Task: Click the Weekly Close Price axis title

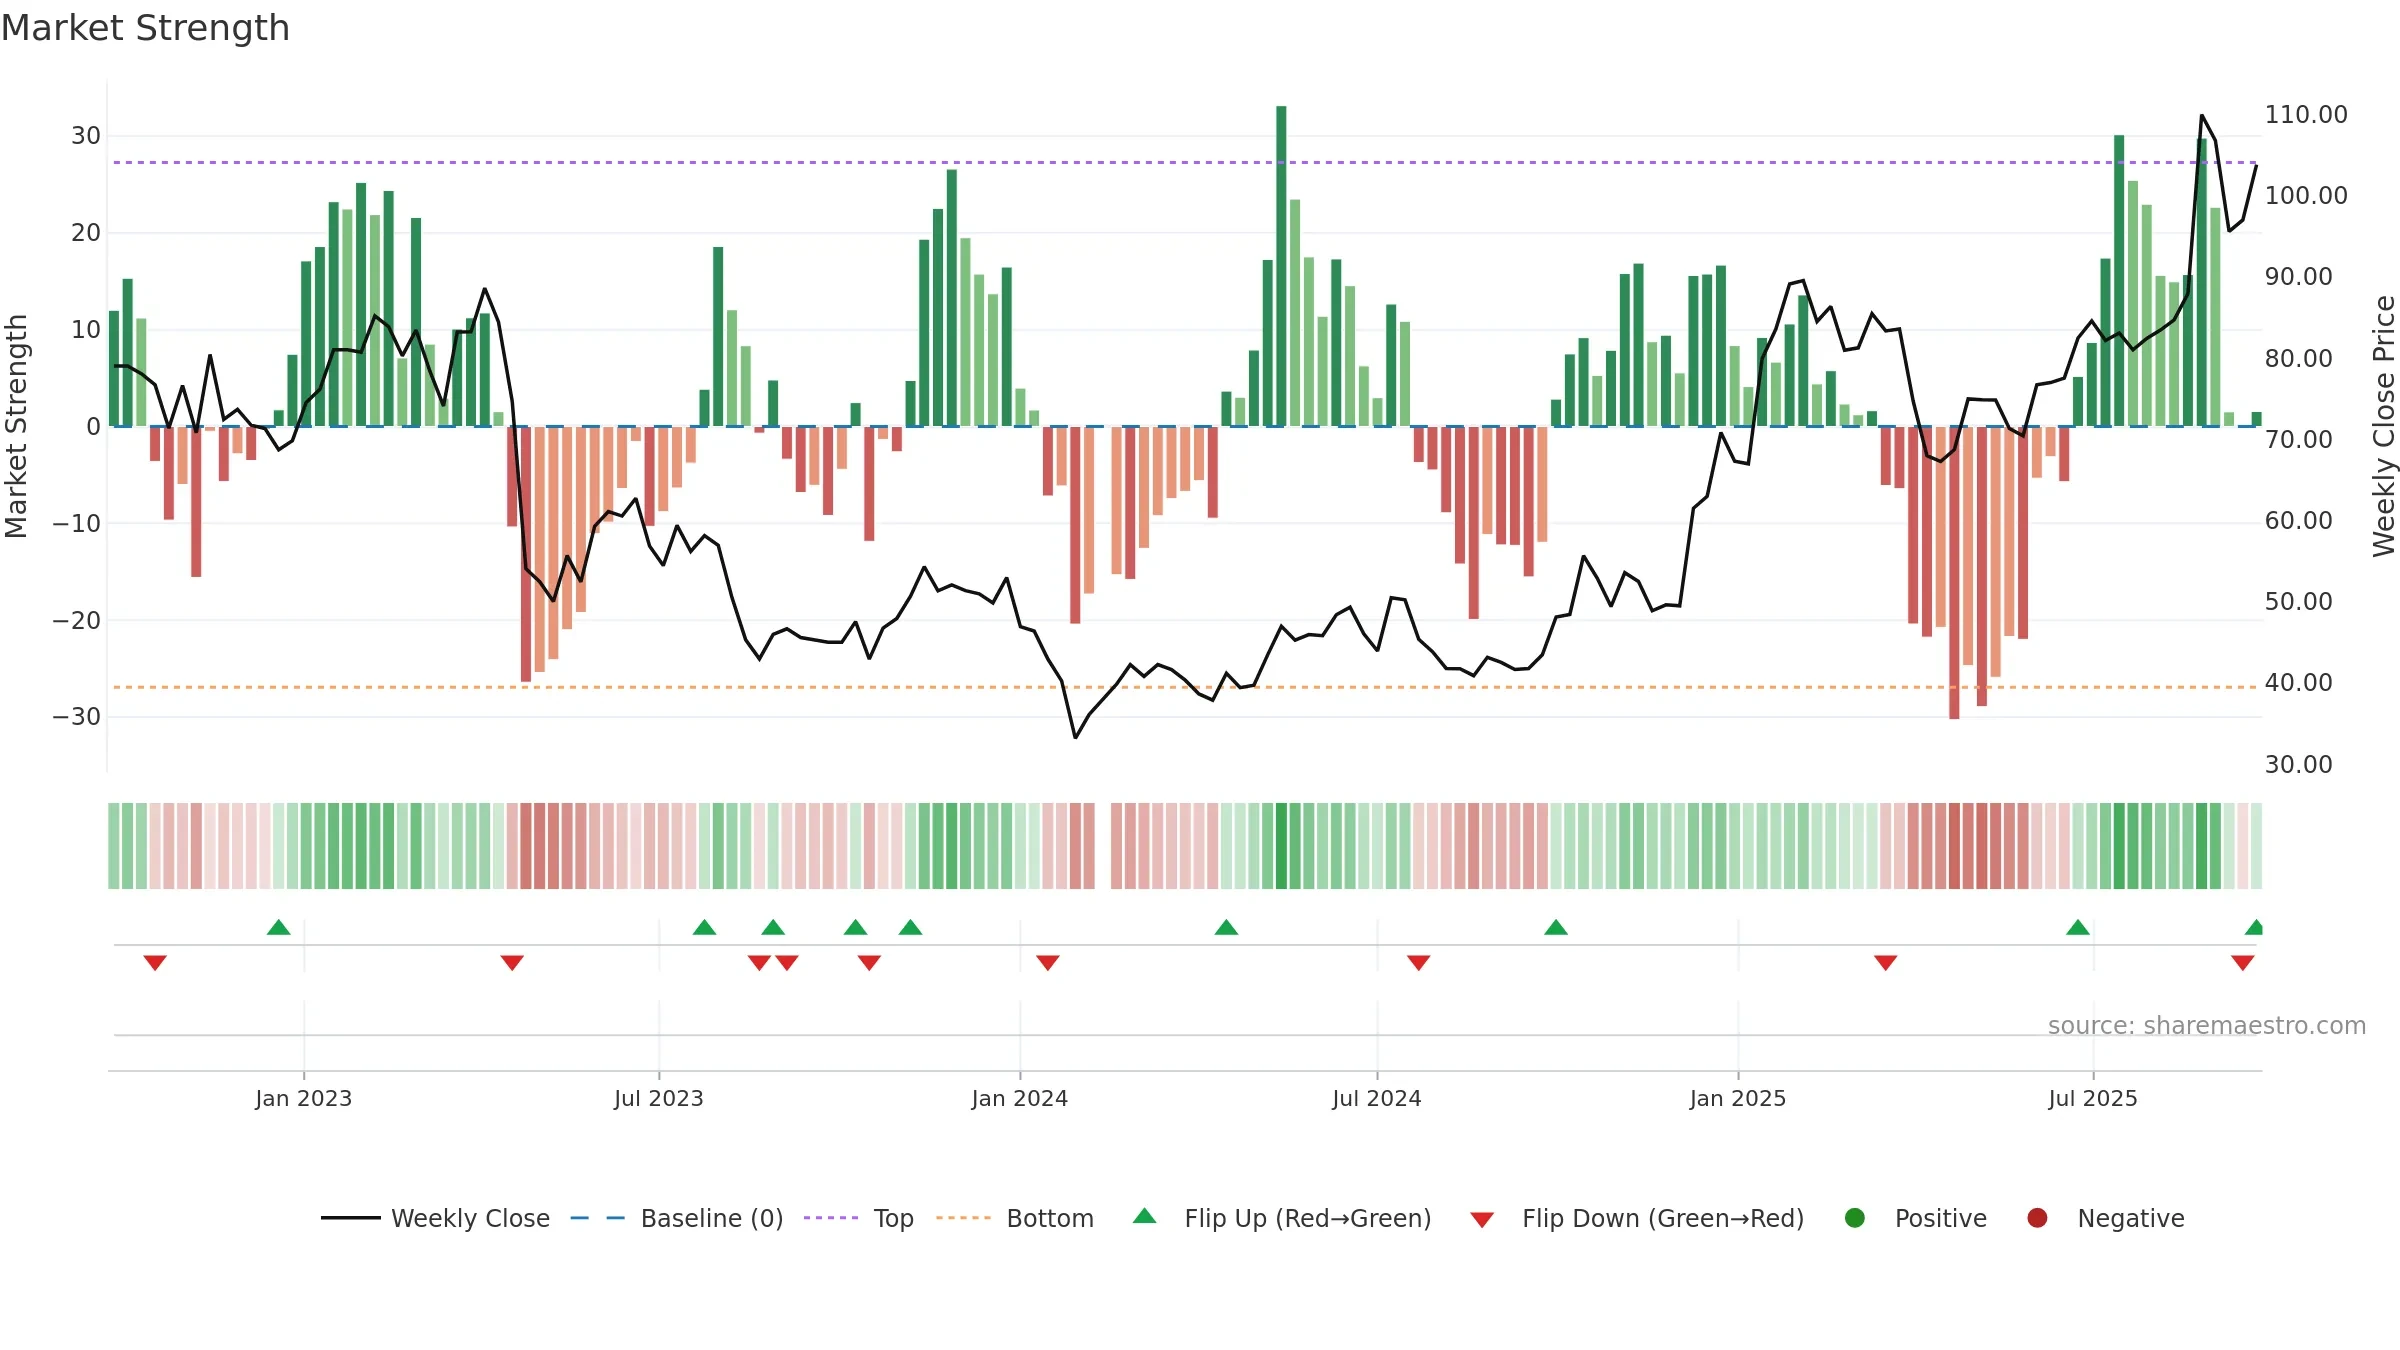Action: coord(2384,426)
